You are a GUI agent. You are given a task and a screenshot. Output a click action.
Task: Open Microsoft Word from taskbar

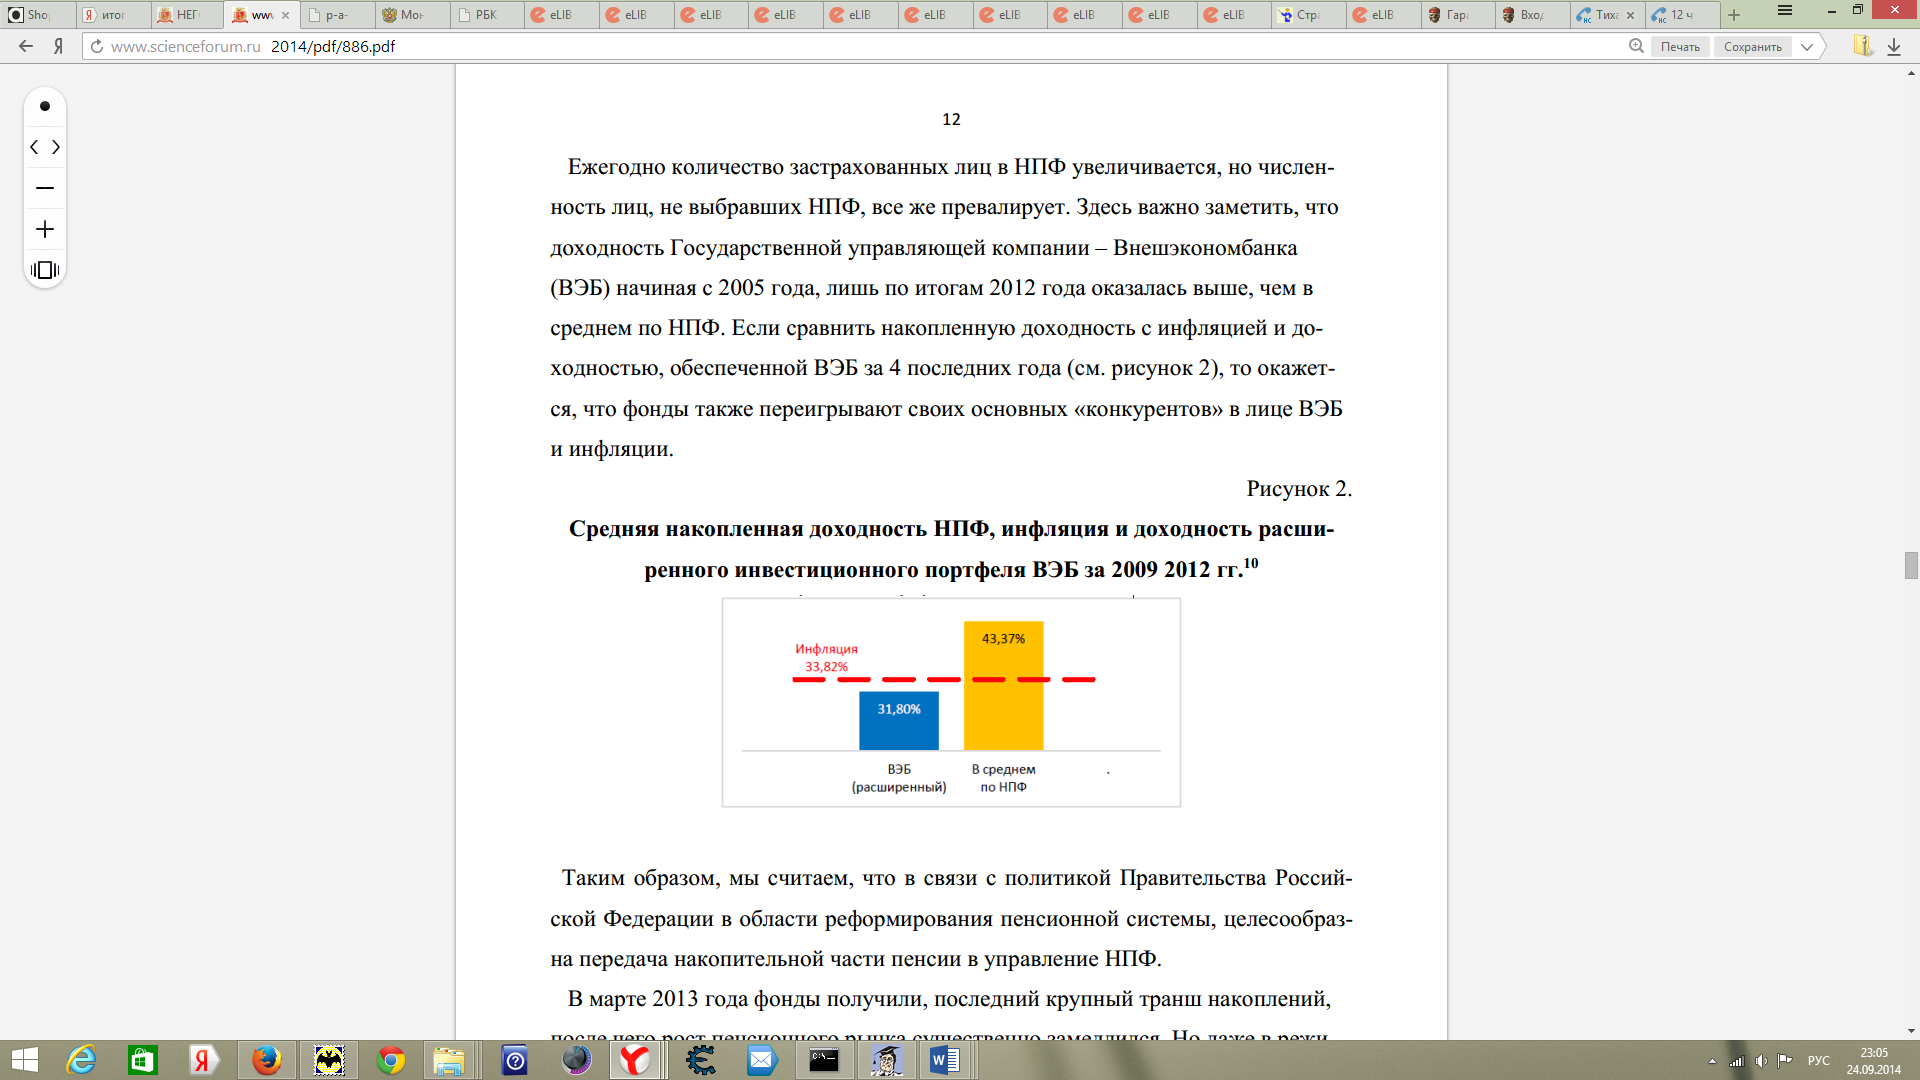[945, 1060]
